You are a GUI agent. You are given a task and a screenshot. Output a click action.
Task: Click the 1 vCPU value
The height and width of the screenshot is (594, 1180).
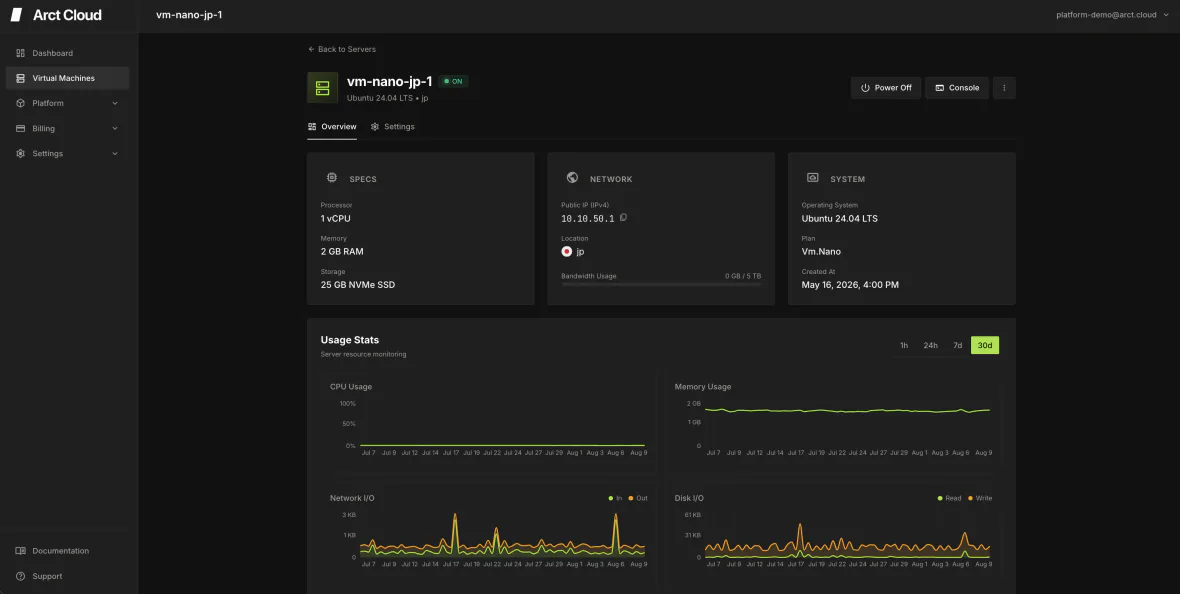pos(336,218)
